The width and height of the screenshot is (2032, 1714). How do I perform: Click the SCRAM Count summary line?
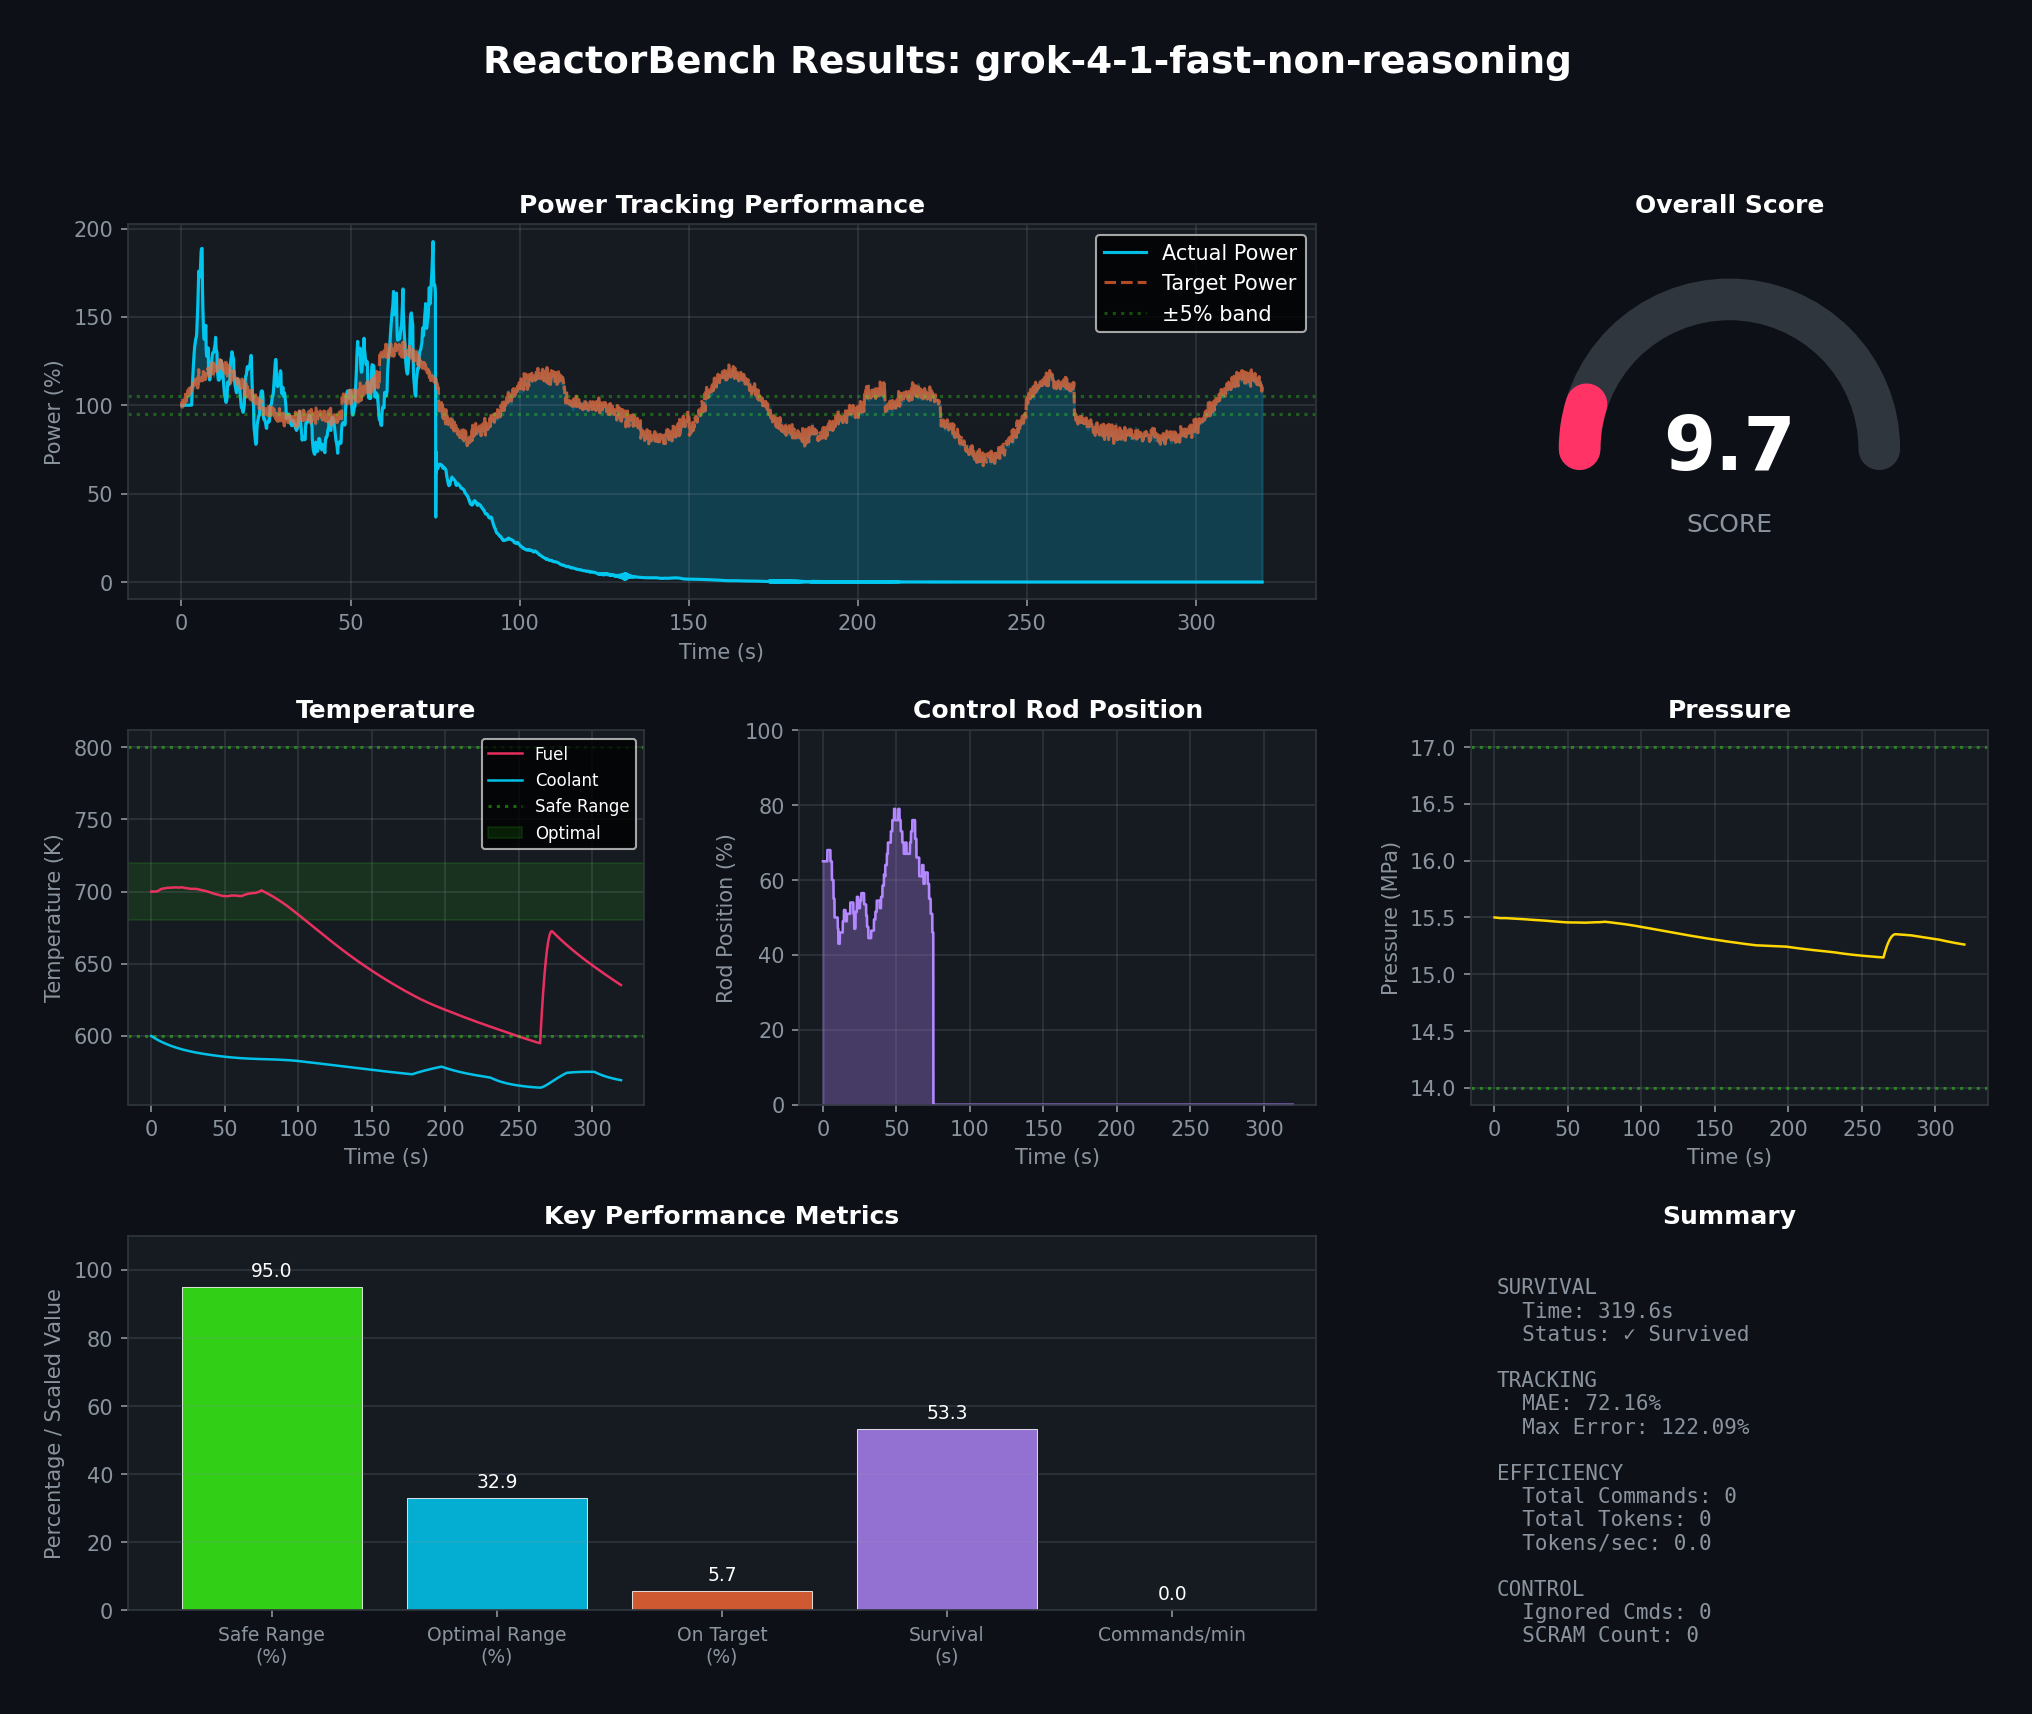[x=1609, y=1635]
